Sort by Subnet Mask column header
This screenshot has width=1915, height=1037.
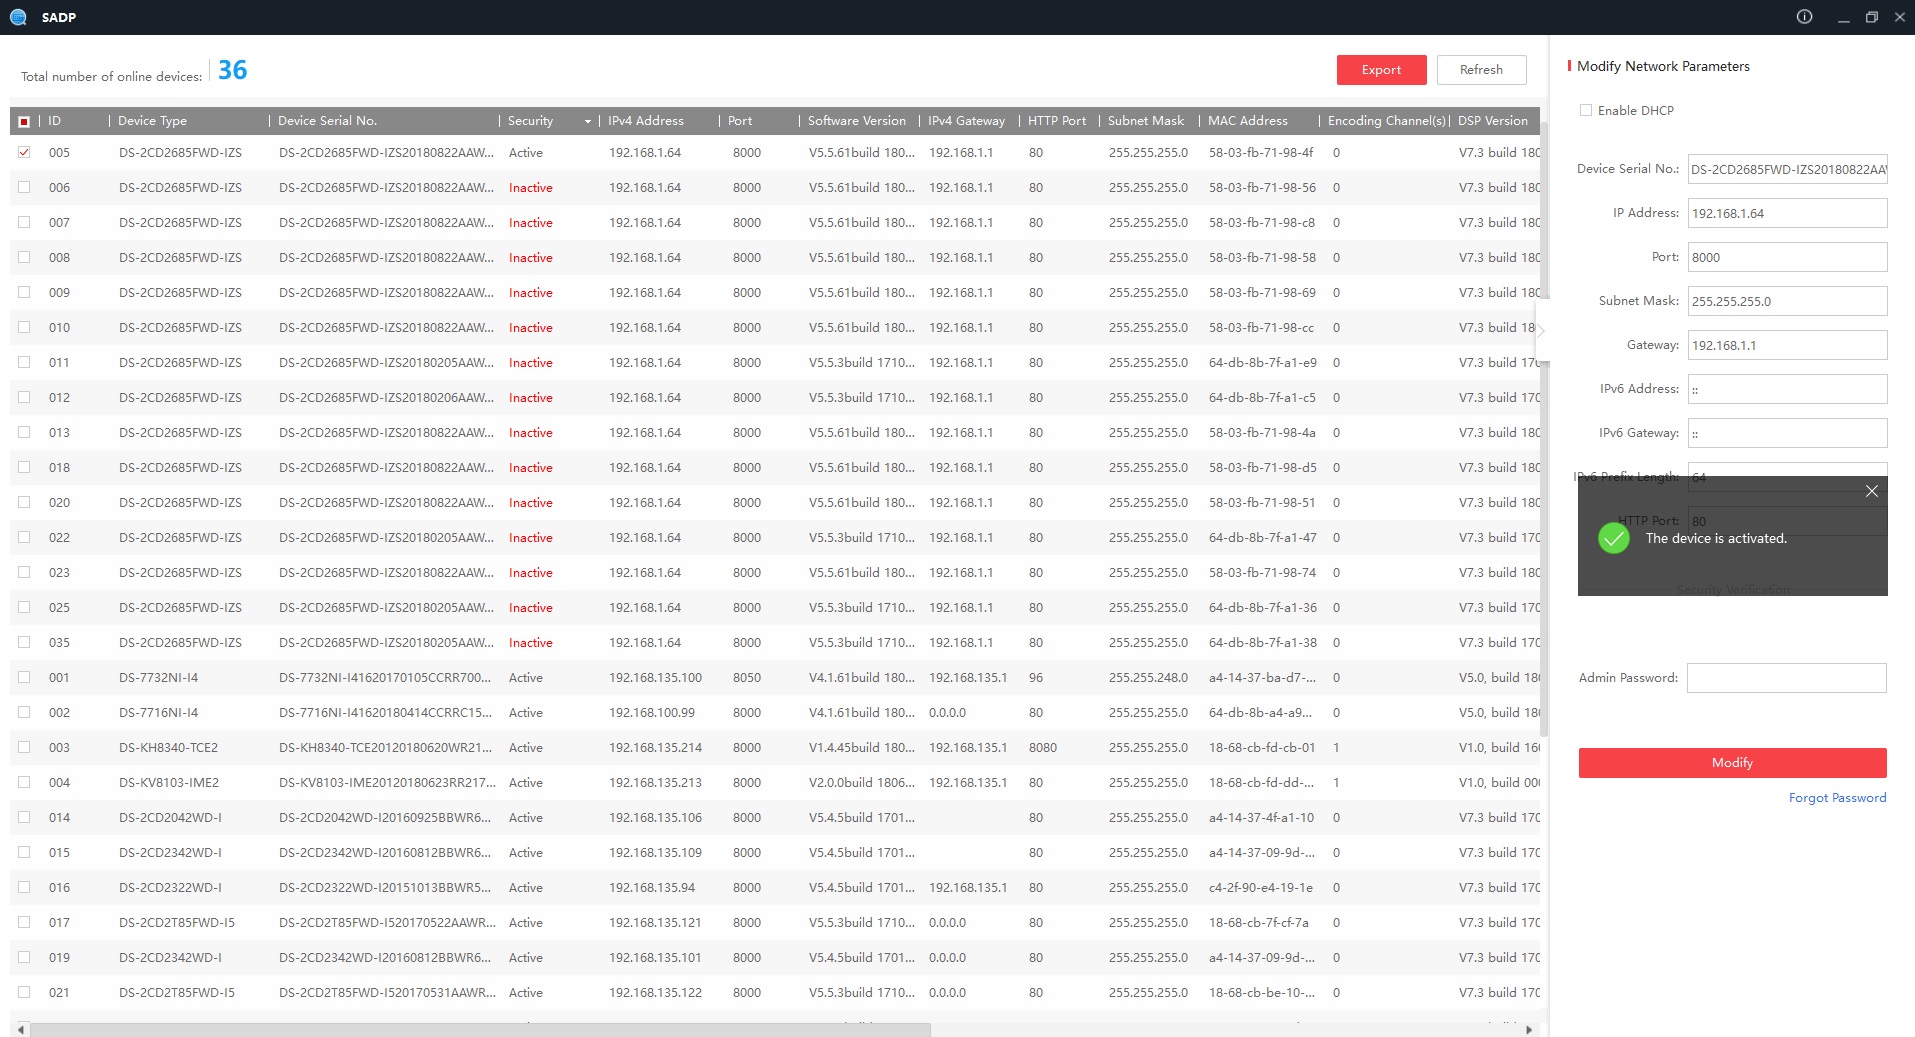[1146, 121]
